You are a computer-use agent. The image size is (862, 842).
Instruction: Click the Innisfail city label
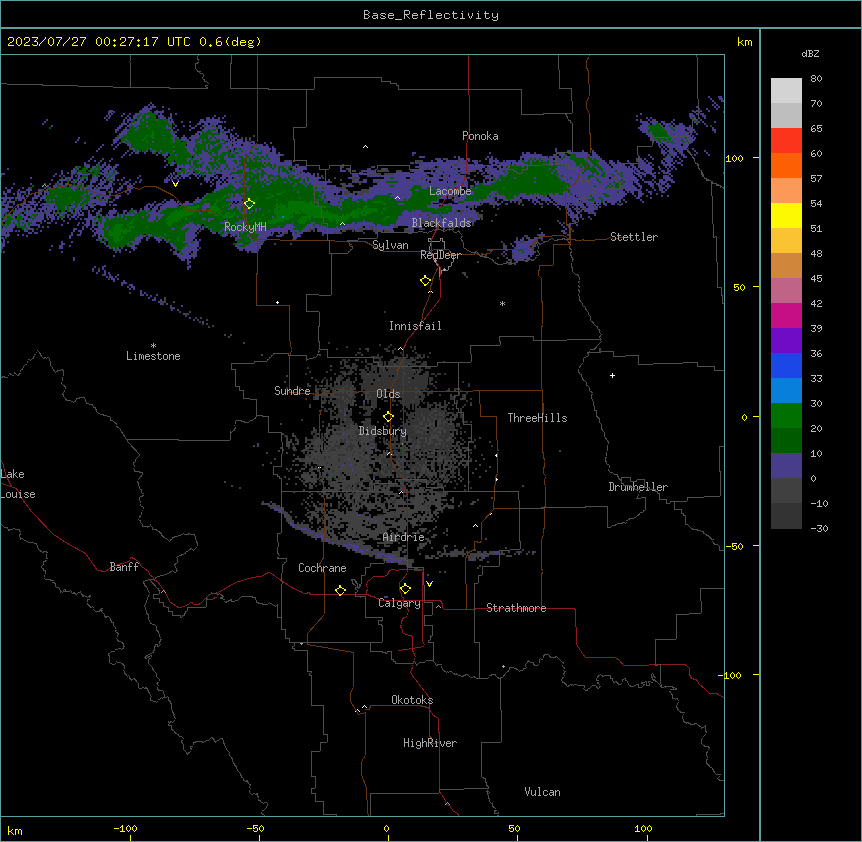pyautogui.click(x=415, y=326)
